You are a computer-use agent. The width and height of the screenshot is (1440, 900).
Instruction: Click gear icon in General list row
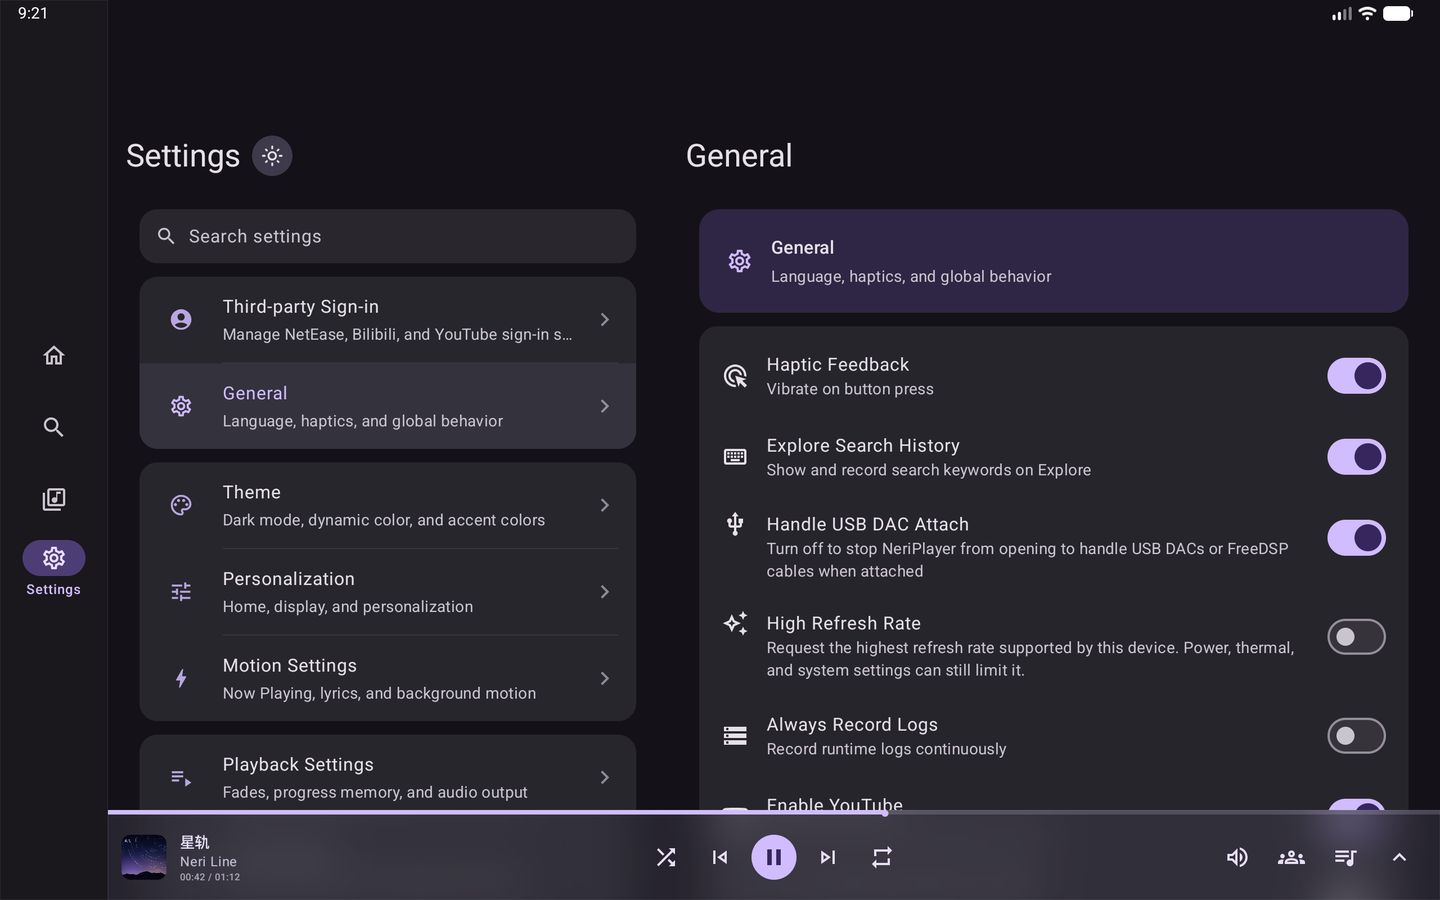pyautogui.click(x=181, y=406)
